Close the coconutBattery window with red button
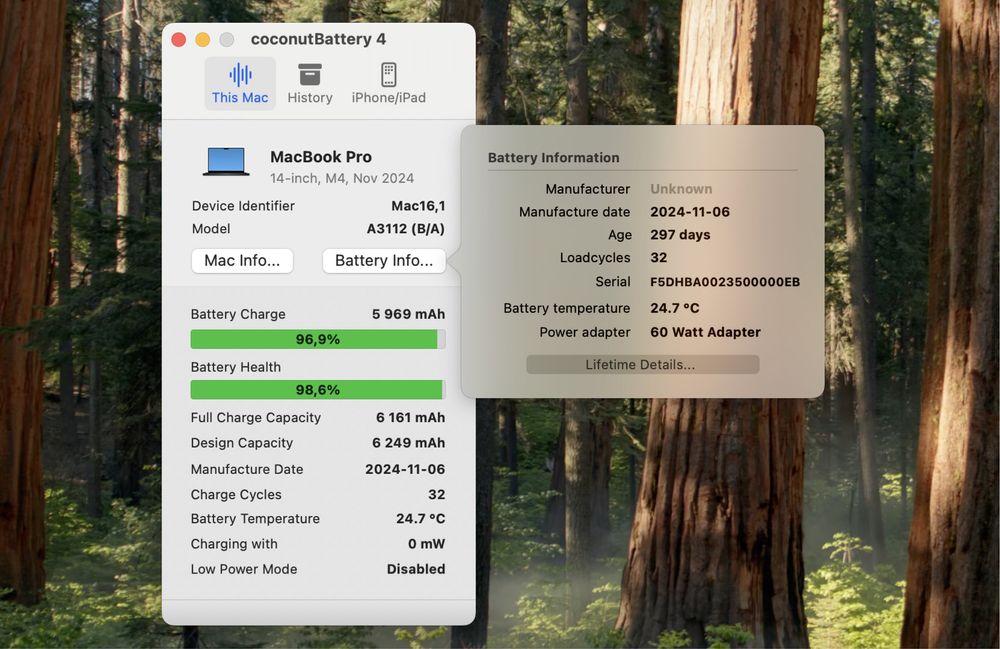 179,40
